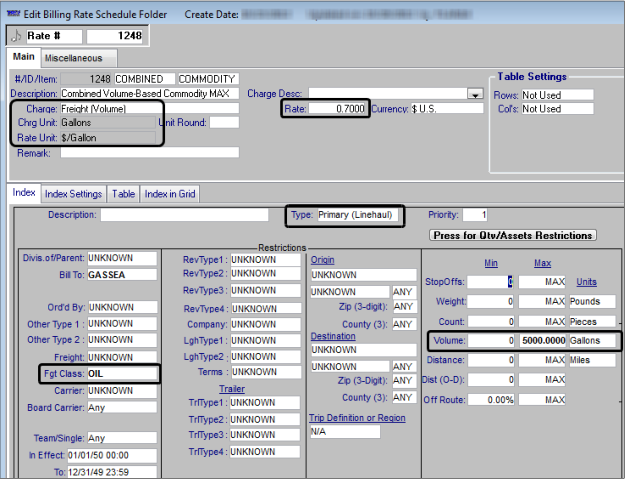Image resolution: width=626 pixels, height=479 pixels.
Task: Click the Volume Max field 5000.0000
Action: 543,340
